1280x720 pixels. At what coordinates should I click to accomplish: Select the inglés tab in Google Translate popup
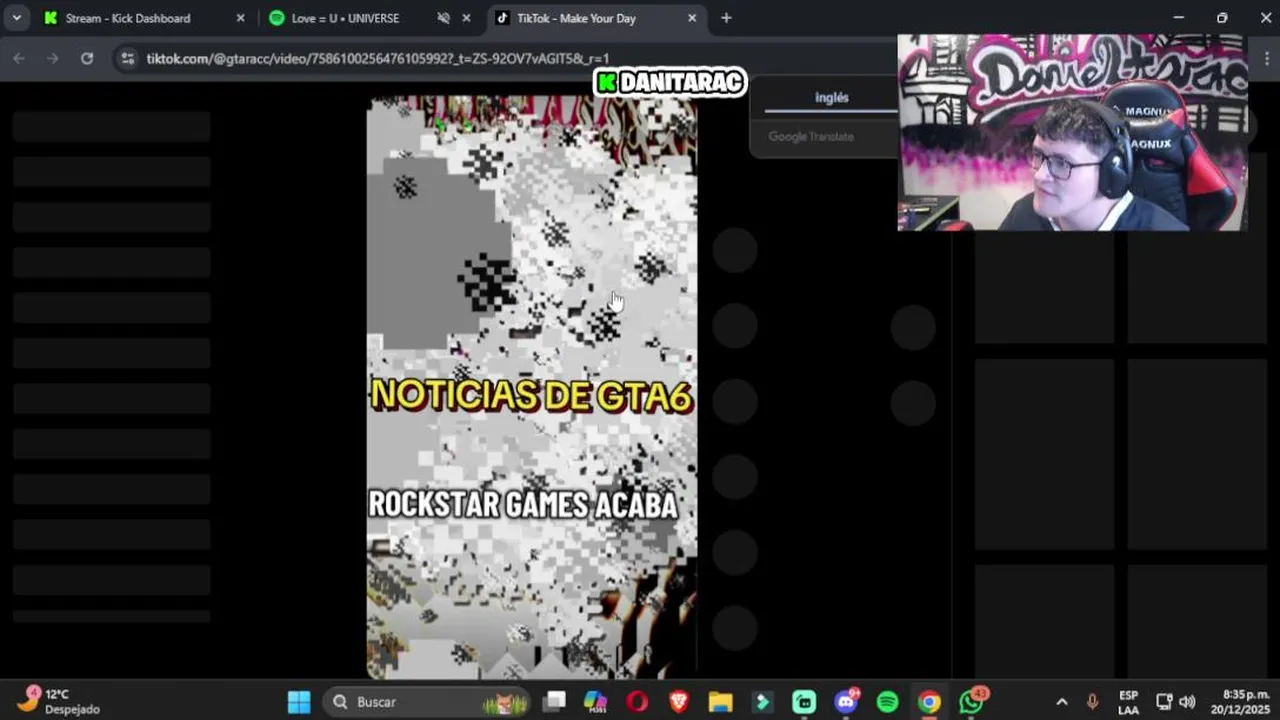pos(831,97)
